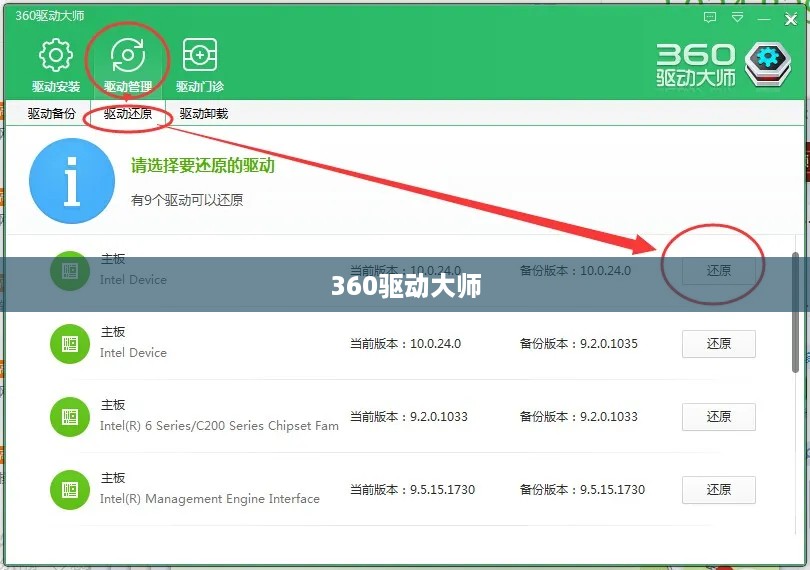
Task: Click motherboard icon of 6 Series/C200 row
Action: point(70,417)
